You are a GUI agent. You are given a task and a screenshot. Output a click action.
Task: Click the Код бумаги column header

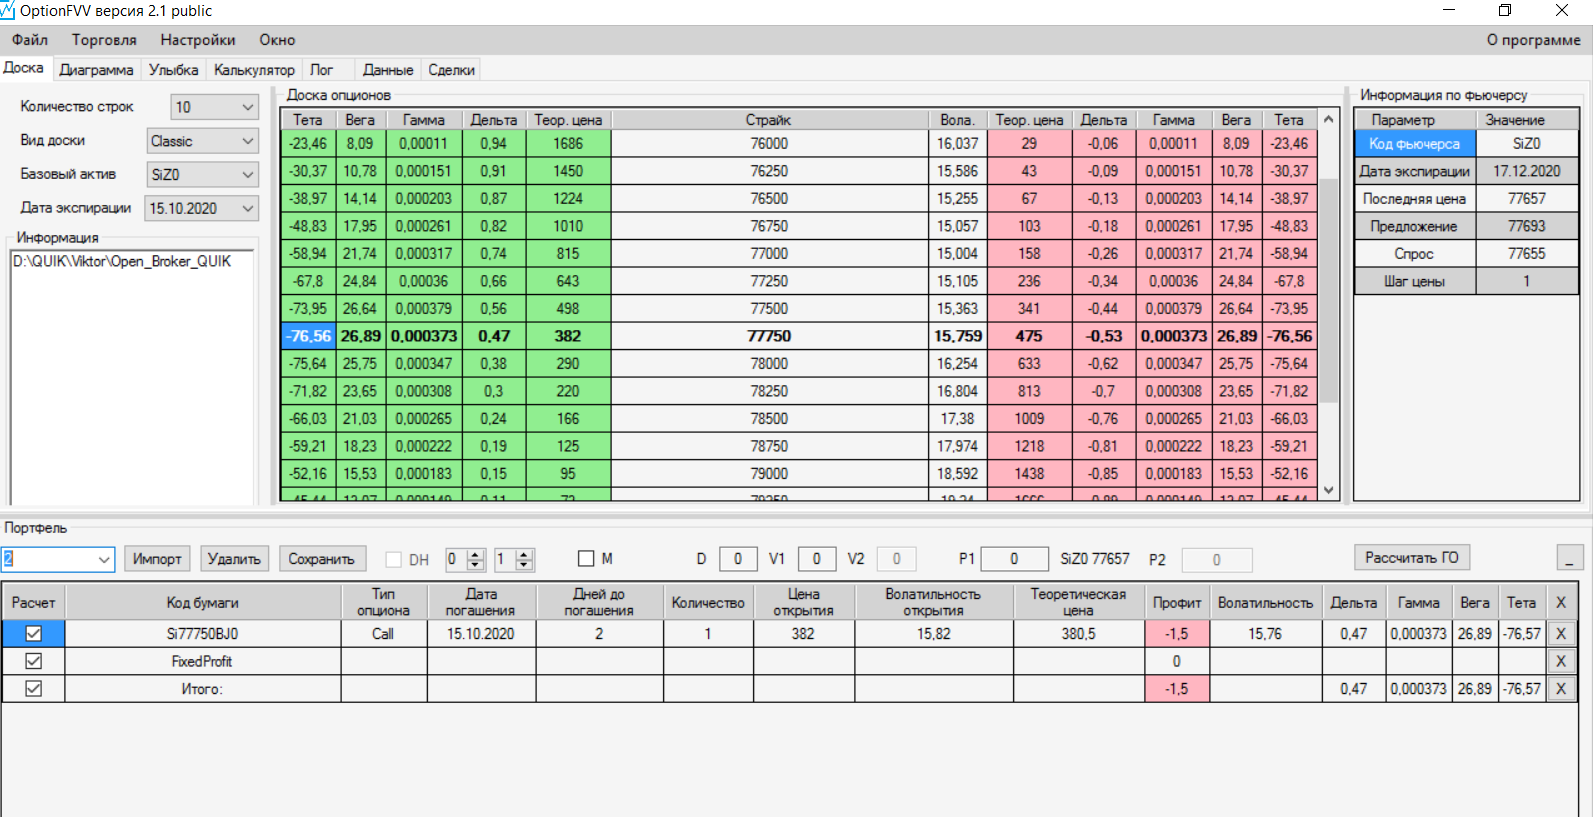(203, 602)
